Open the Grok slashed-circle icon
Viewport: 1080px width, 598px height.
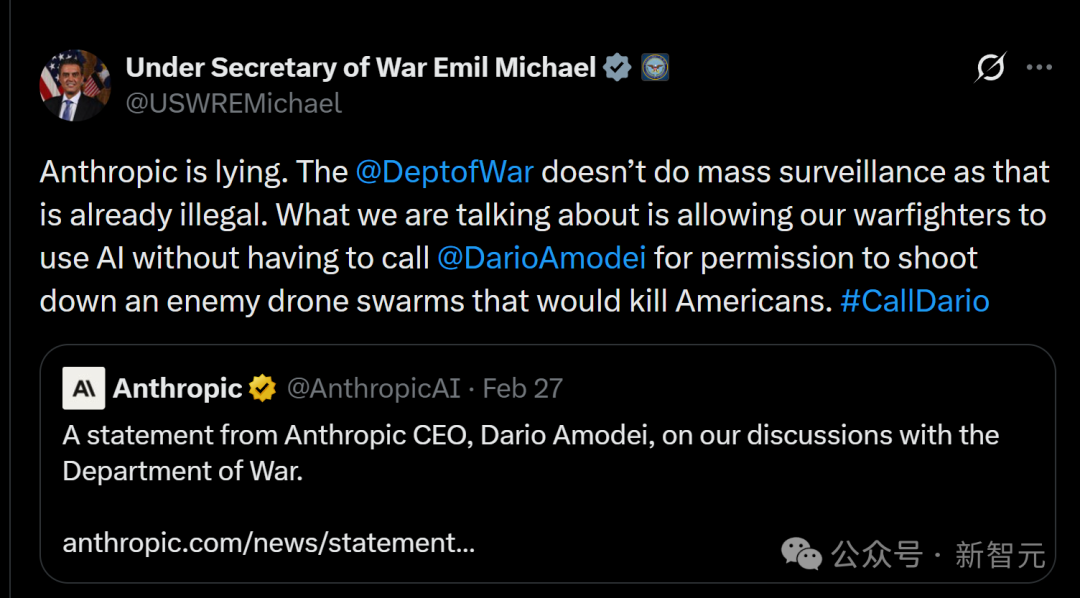(990, 68)
